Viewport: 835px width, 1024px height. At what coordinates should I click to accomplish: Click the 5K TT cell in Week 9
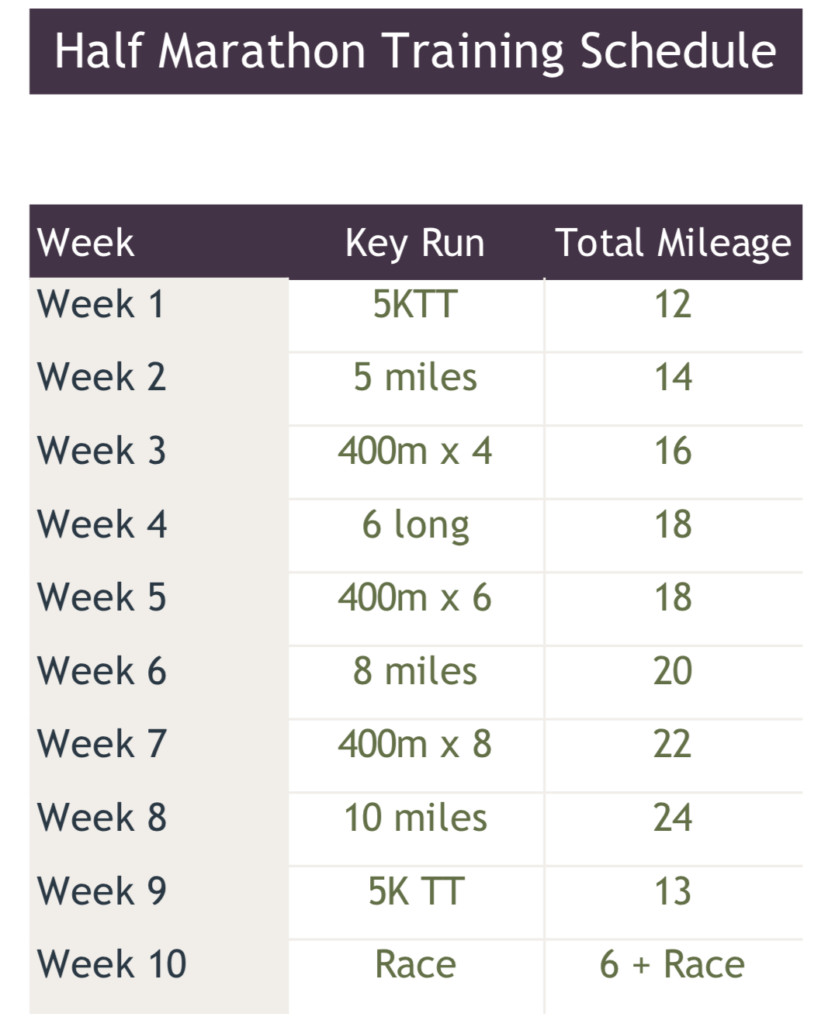coord(415,891)
